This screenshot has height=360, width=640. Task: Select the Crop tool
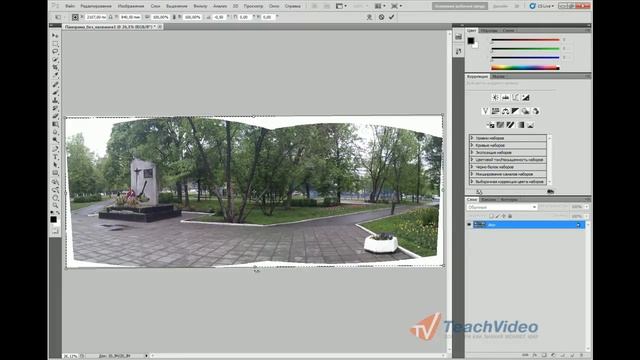tap(55, 67)
